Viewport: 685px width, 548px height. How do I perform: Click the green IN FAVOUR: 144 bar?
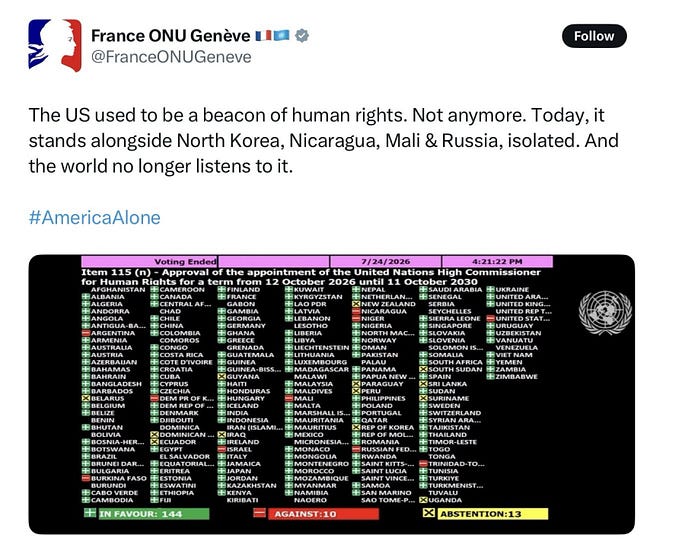154,514
